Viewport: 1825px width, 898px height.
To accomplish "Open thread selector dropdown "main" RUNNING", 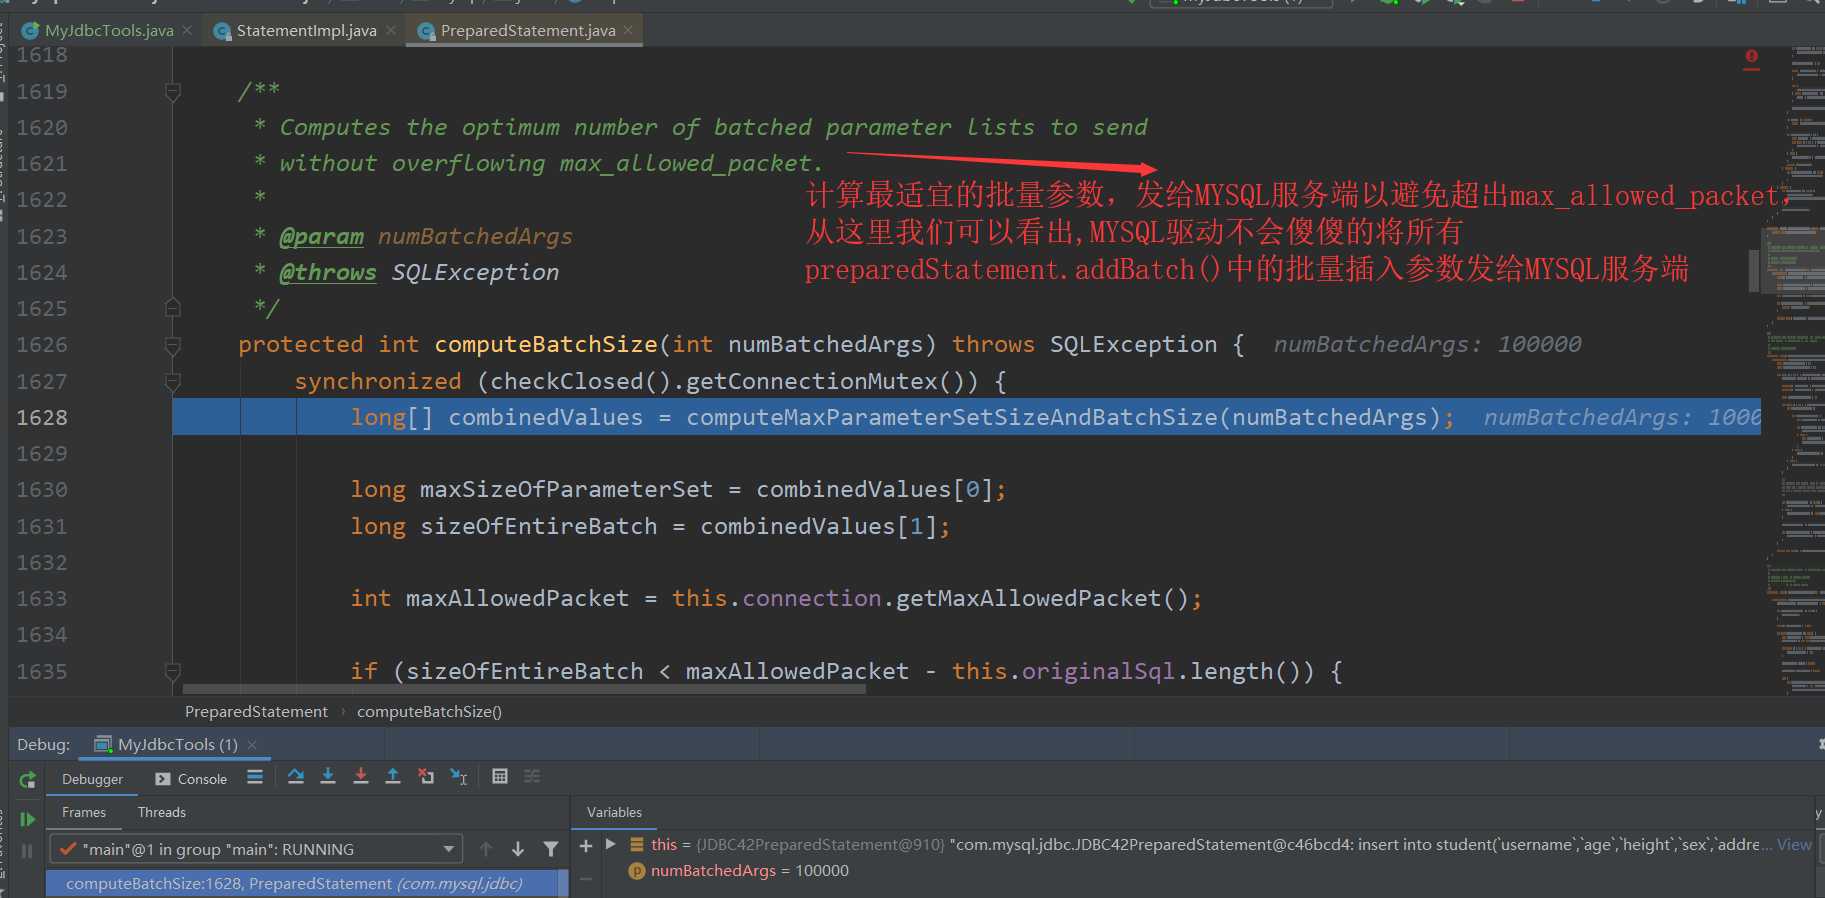I will click(x=256, y=849).
